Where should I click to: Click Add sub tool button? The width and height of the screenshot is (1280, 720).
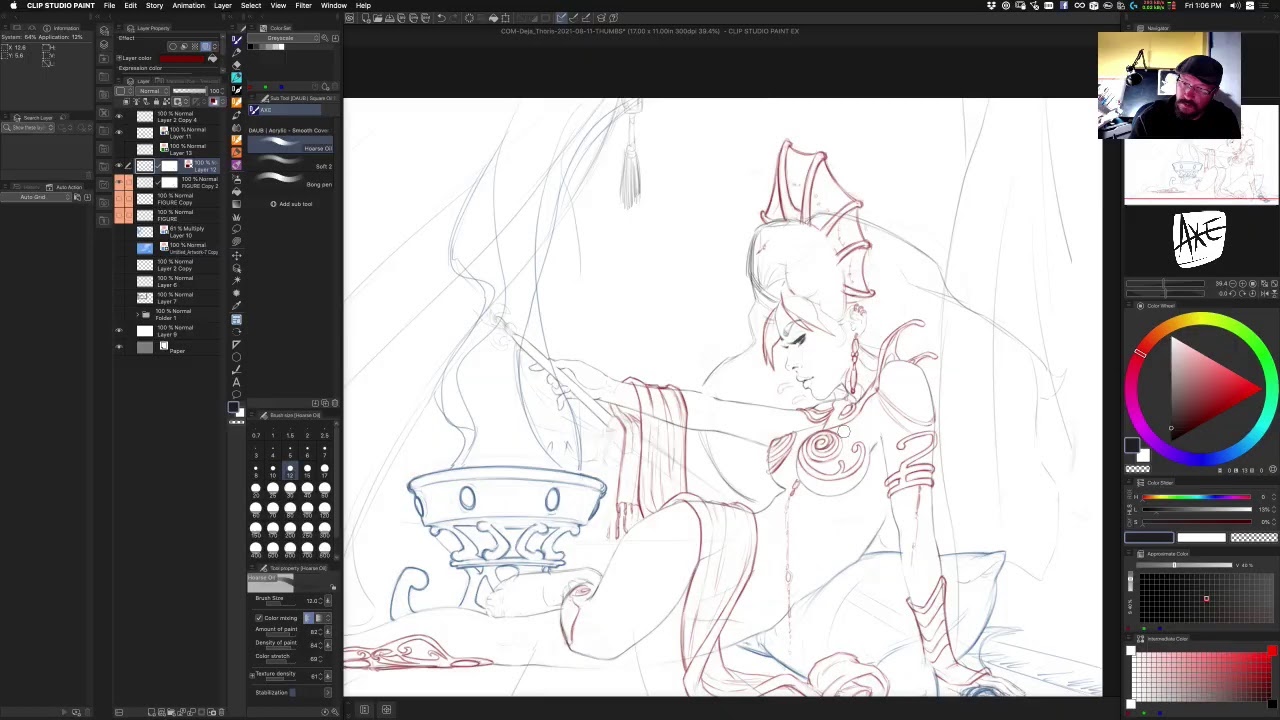290,204
